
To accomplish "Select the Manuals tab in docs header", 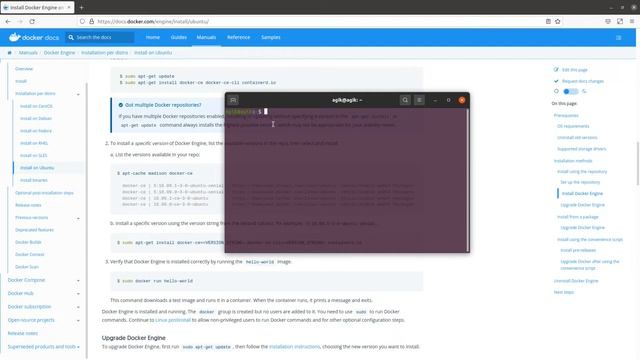I will [206, 37].
